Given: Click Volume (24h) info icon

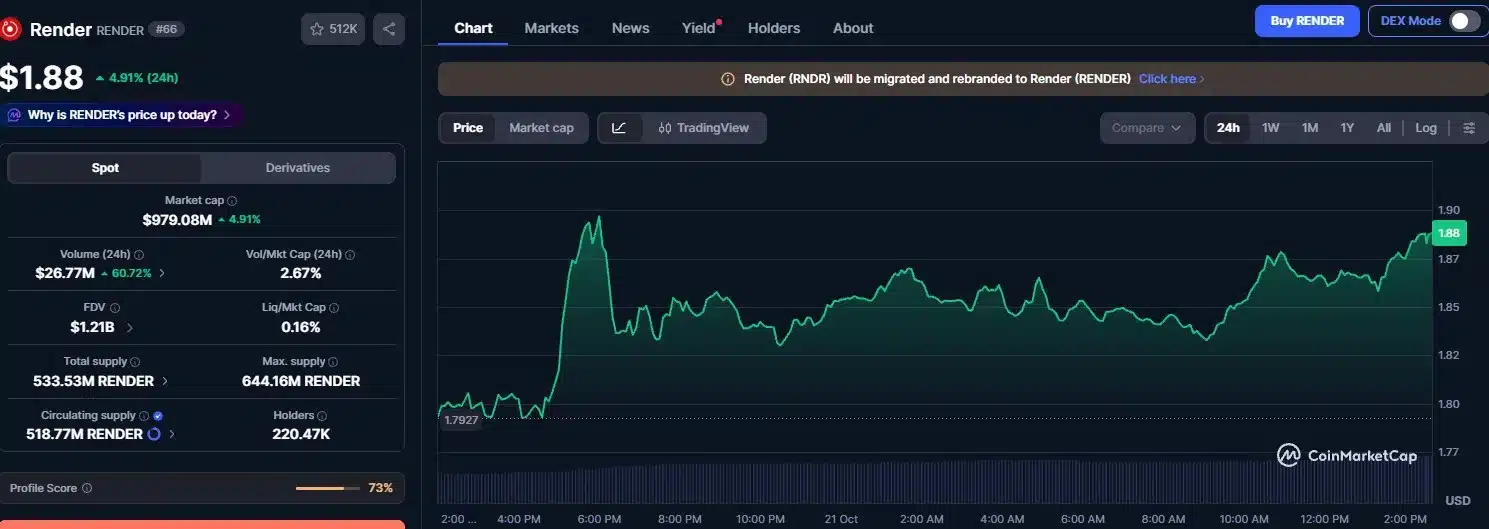Looking at the screenshot, I should 139,255.
